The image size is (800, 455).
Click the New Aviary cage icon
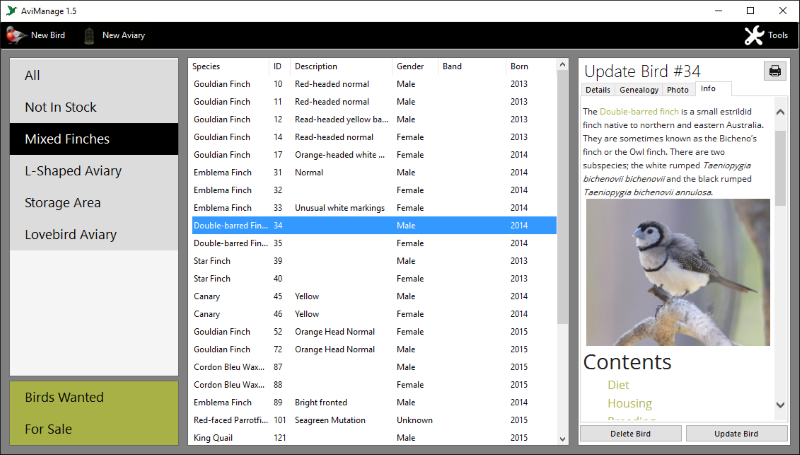tap(89, 36)
